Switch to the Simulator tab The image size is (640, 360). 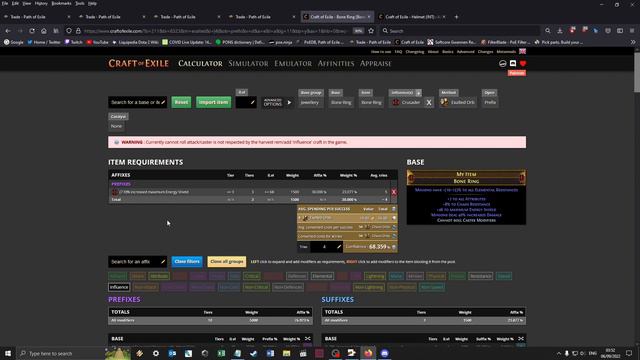click(x=248, y=64)
